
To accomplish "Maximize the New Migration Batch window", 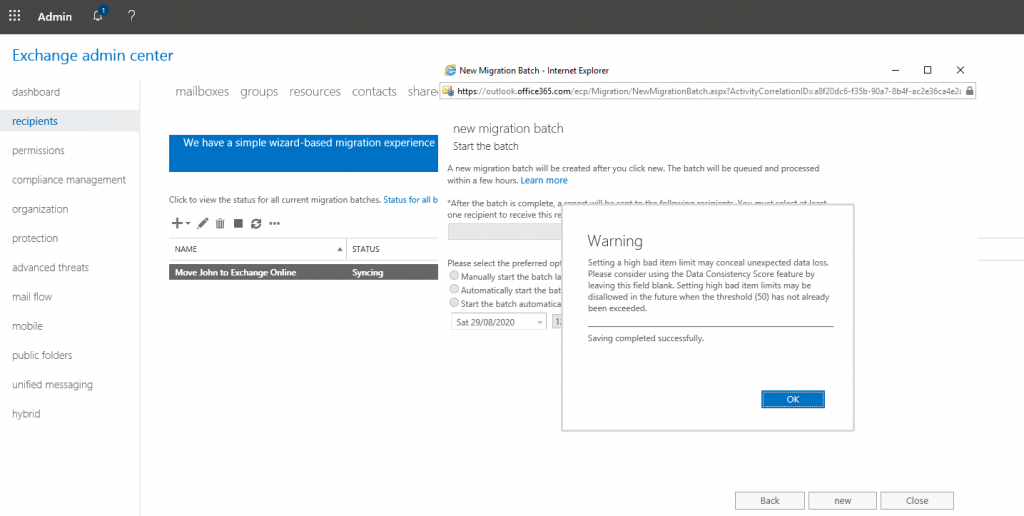I will point(927,70).
